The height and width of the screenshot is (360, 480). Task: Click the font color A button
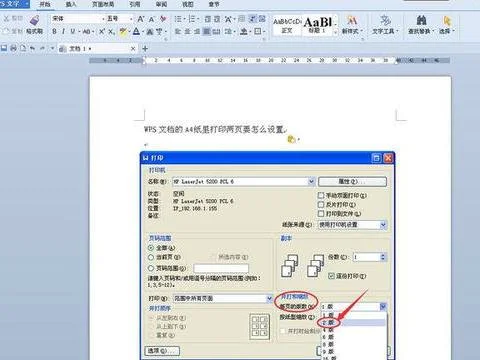136,32
